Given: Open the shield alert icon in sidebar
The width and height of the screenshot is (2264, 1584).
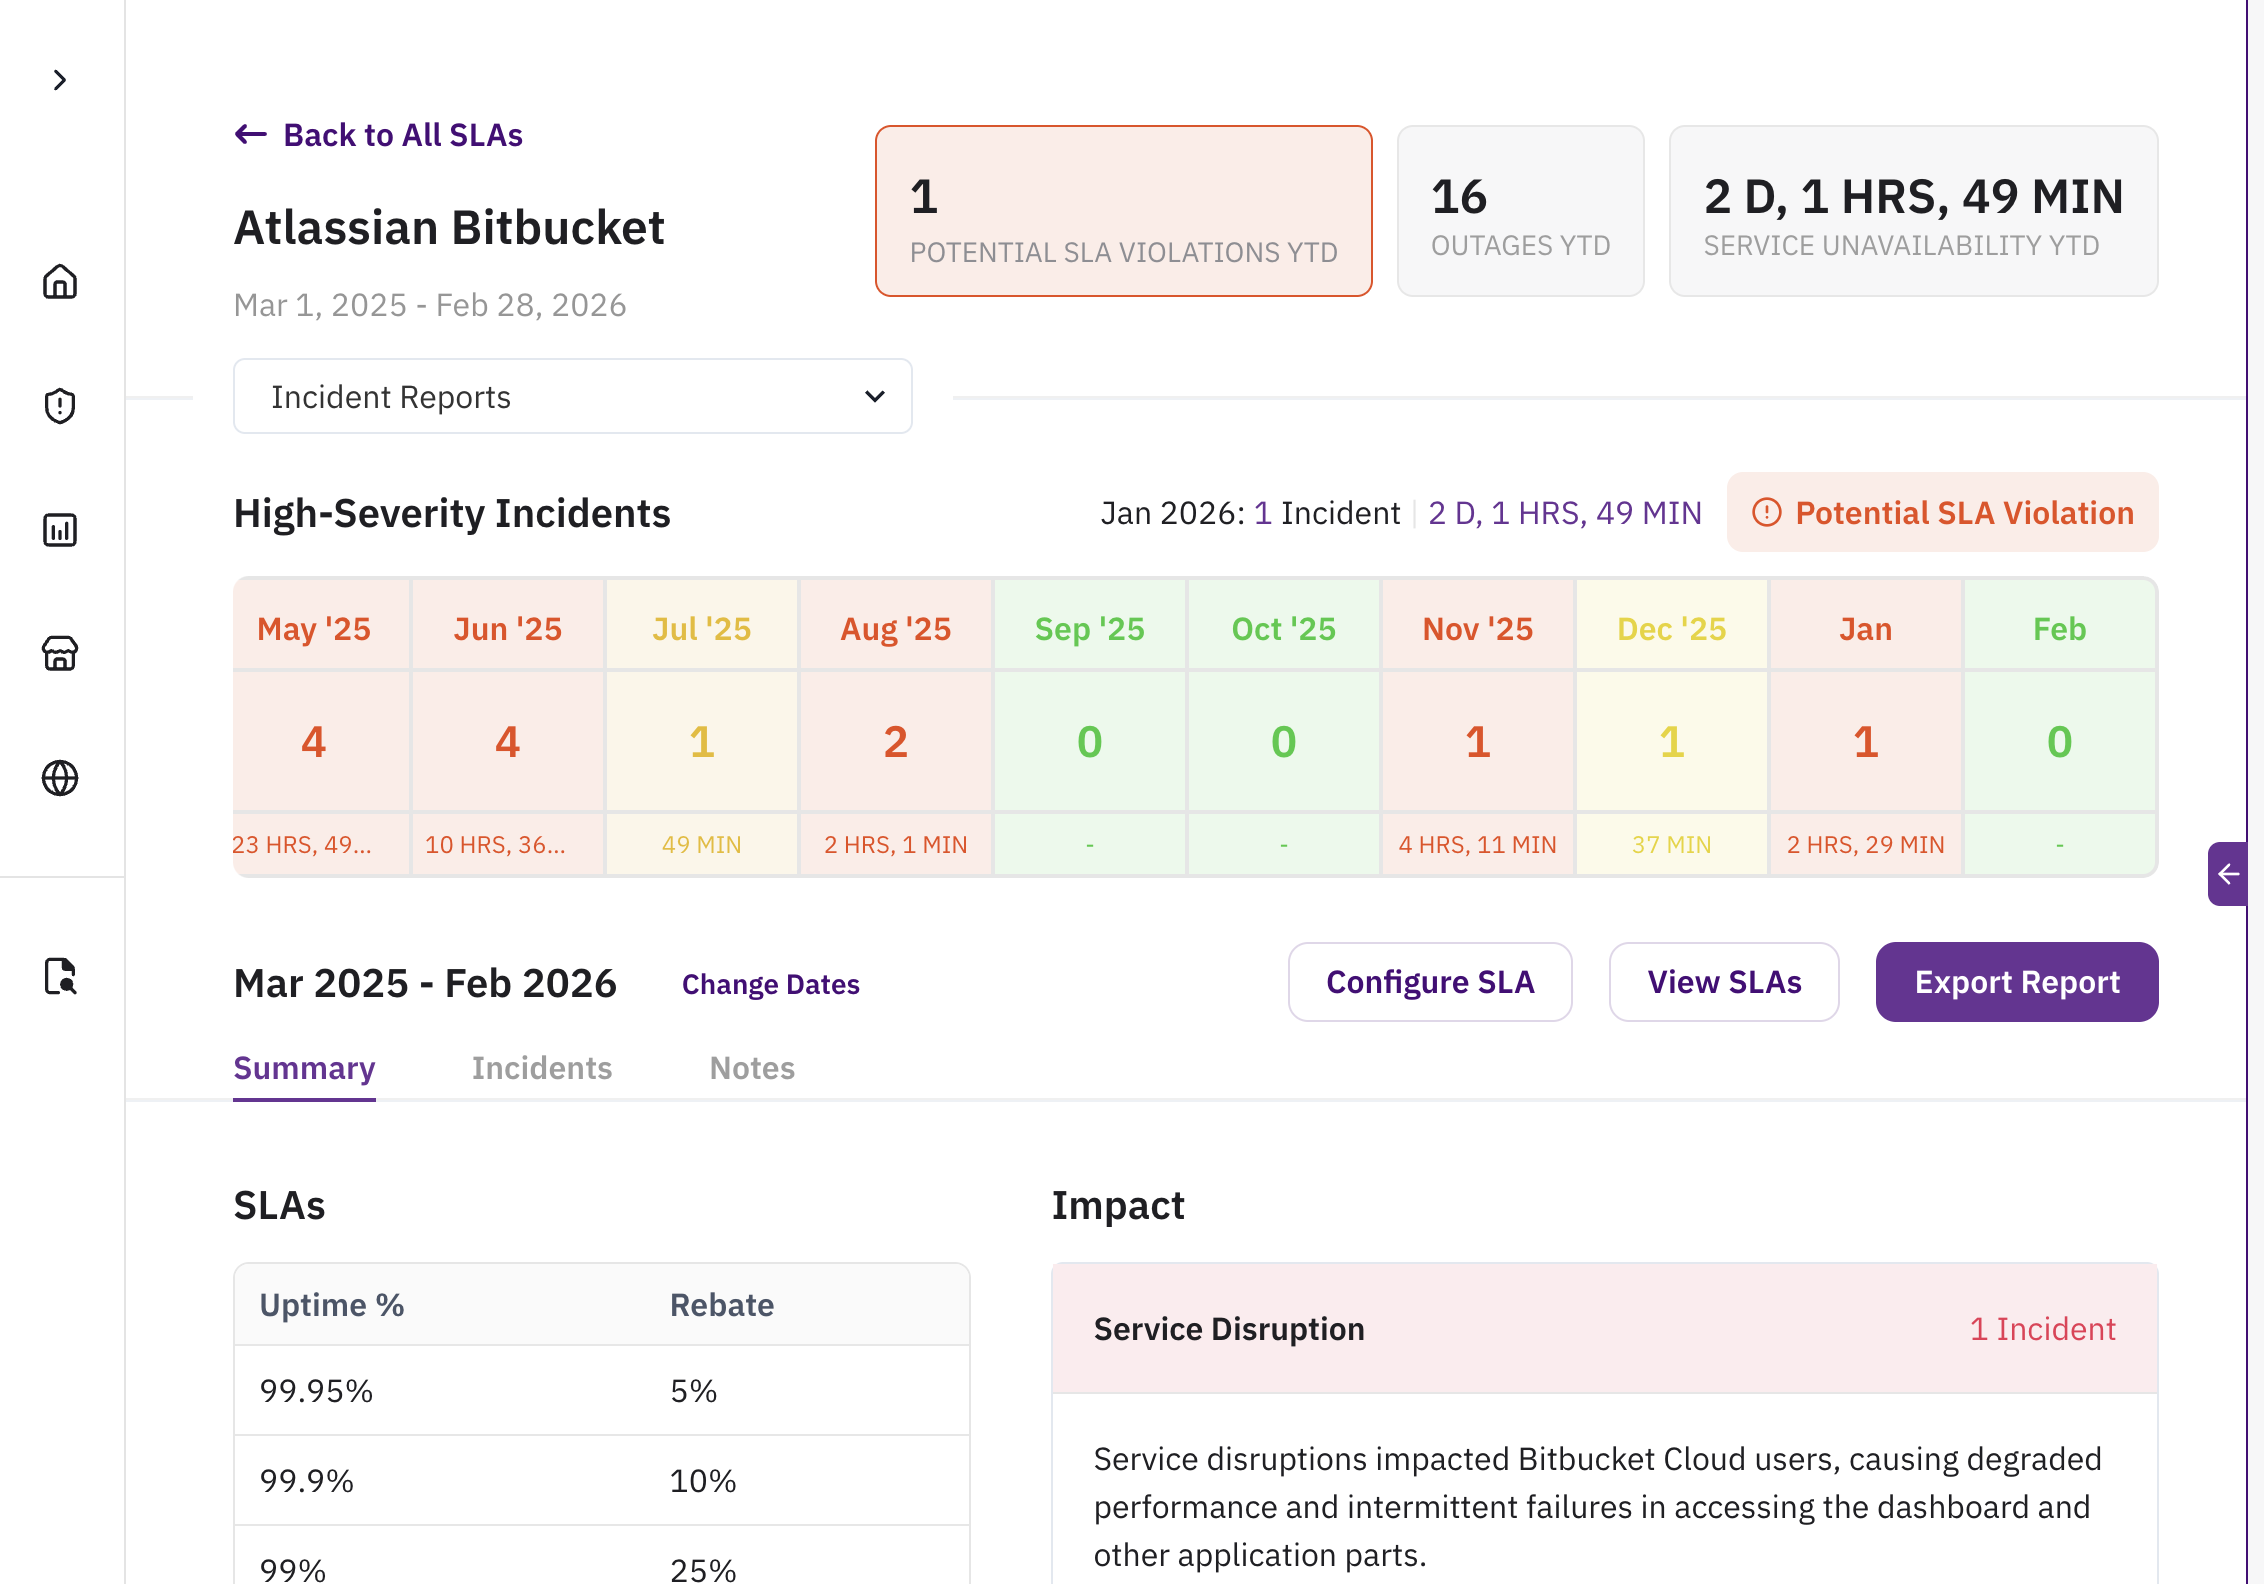Looking at the screenshot, I should pos(60,406).
